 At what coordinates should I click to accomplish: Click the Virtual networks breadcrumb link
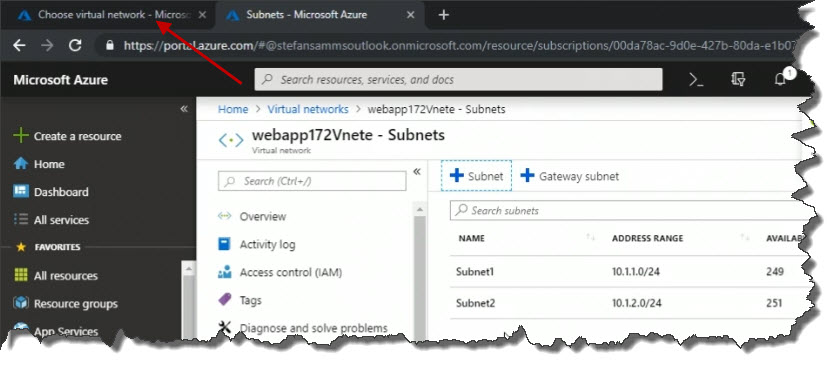[x=308, y=110]
